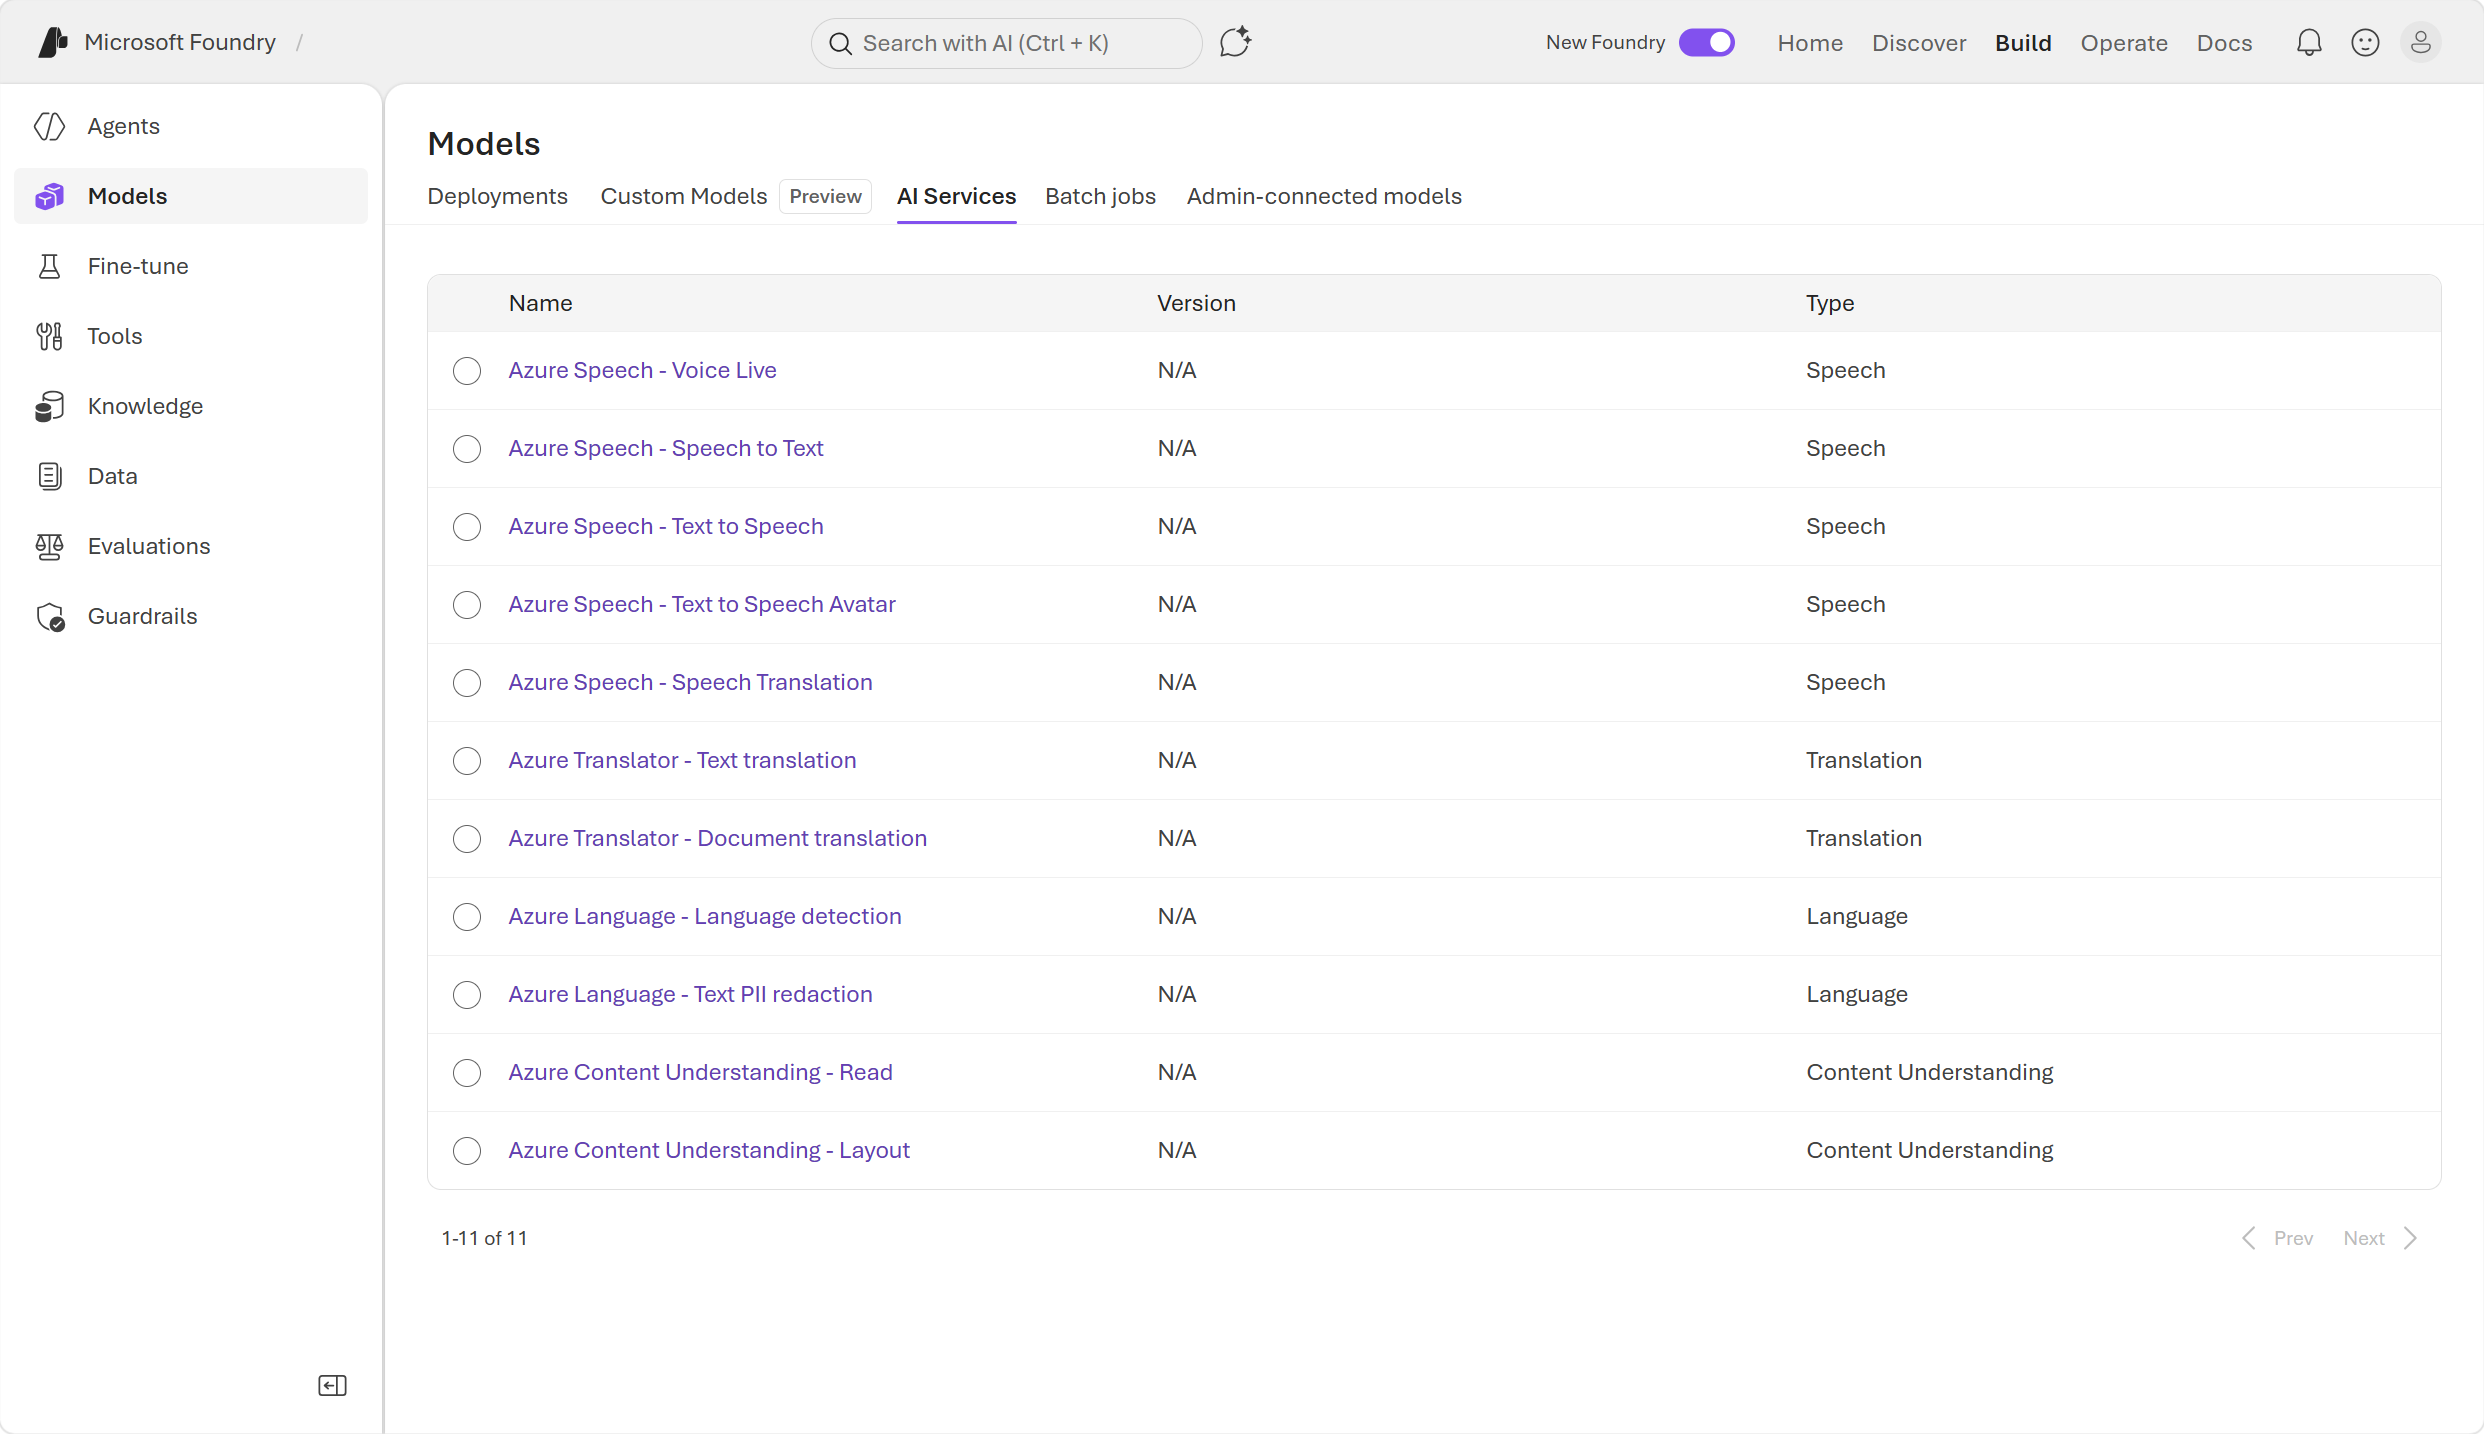Image resolution: width=2484 pixels, height=1434 pixels.
Task: Click the Name column header
Action: (540, 303)
